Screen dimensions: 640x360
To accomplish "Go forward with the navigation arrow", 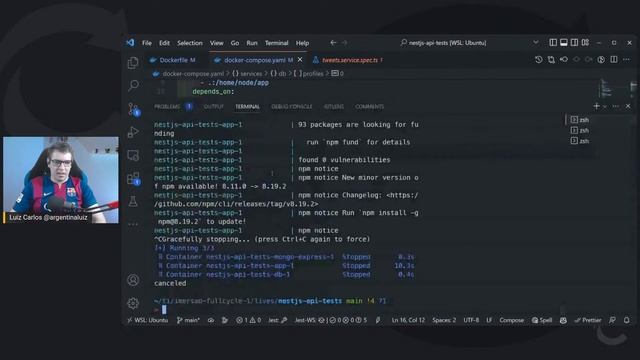I will pos(344,42).
